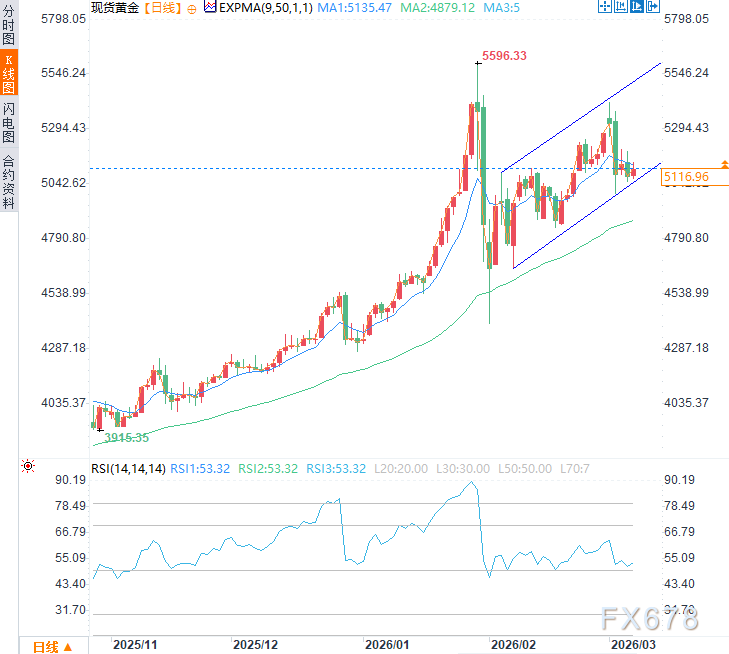
Task: Click the export chart arrow icon
Action: [653, 7]
